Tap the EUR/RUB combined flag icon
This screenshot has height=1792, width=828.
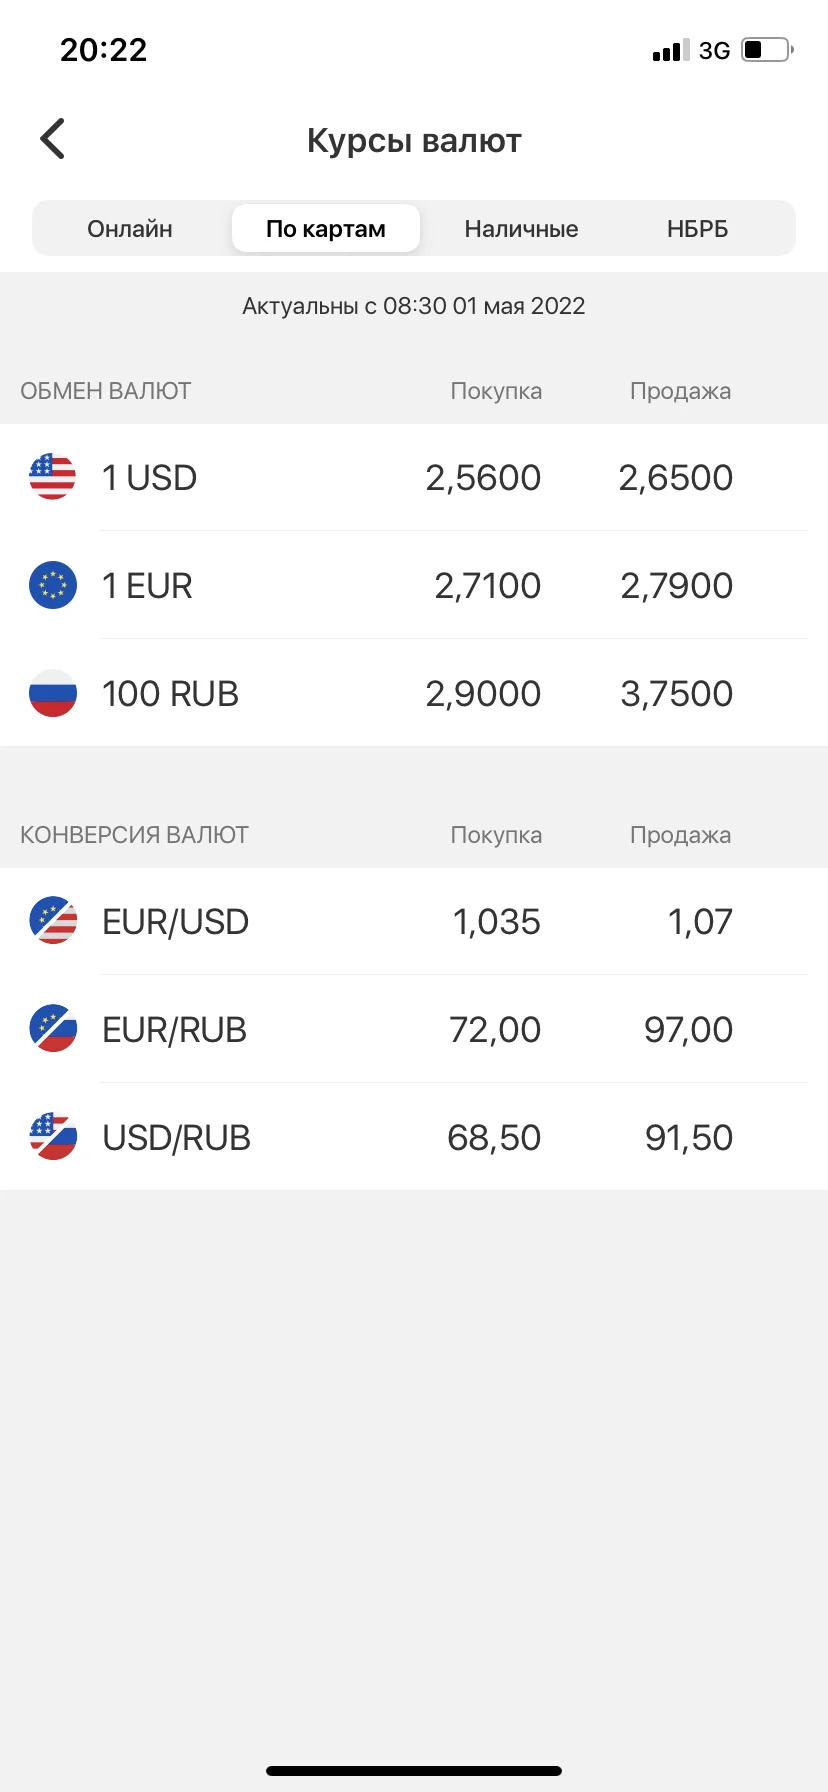click(53, 1029)
